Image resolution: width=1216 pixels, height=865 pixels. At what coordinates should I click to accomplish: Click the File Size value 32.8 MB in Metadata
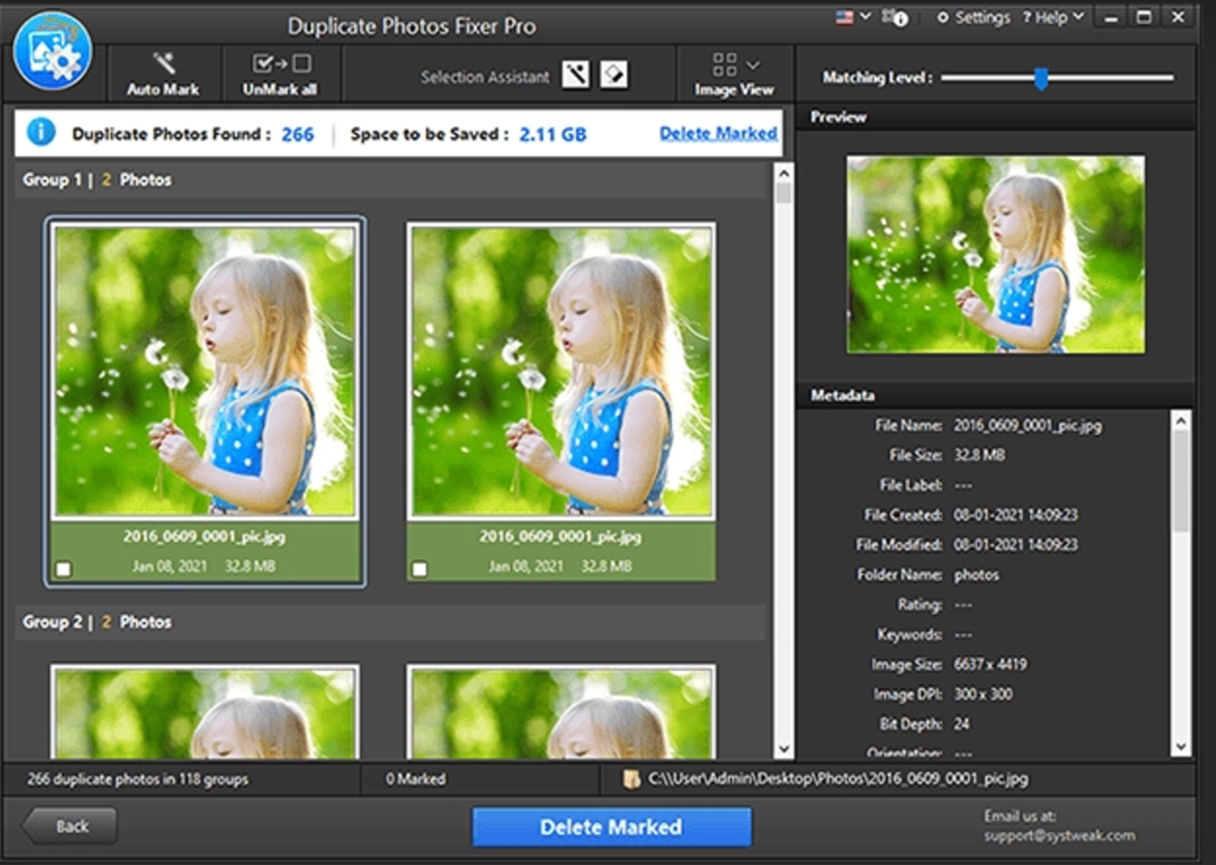click(979, 455)
